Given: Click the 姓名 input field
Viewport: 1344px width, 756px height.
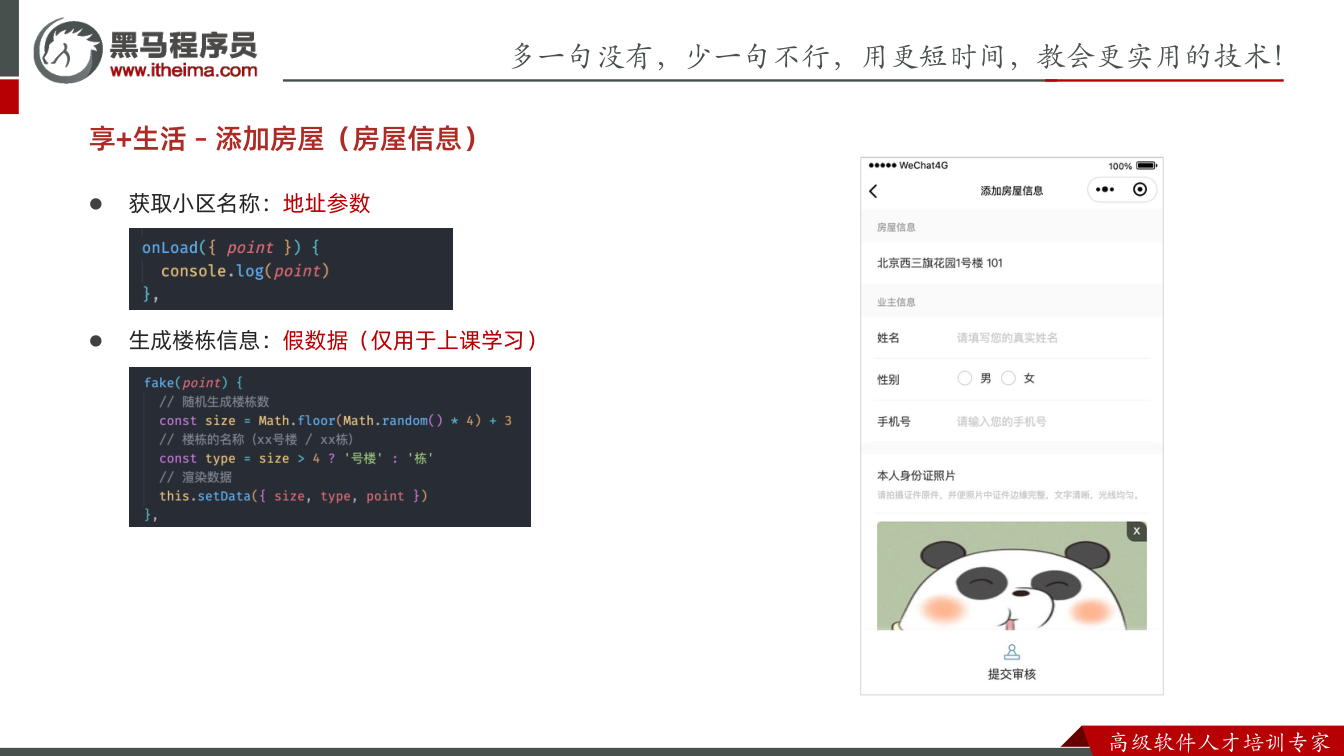Looking at the screenshot, I should click(1052, 338).
